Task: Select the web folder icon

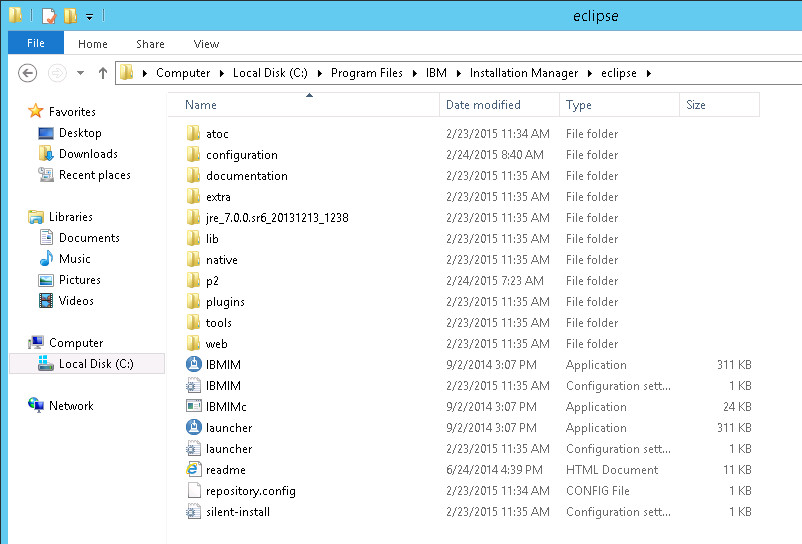Action: click(x=193, y=343)
